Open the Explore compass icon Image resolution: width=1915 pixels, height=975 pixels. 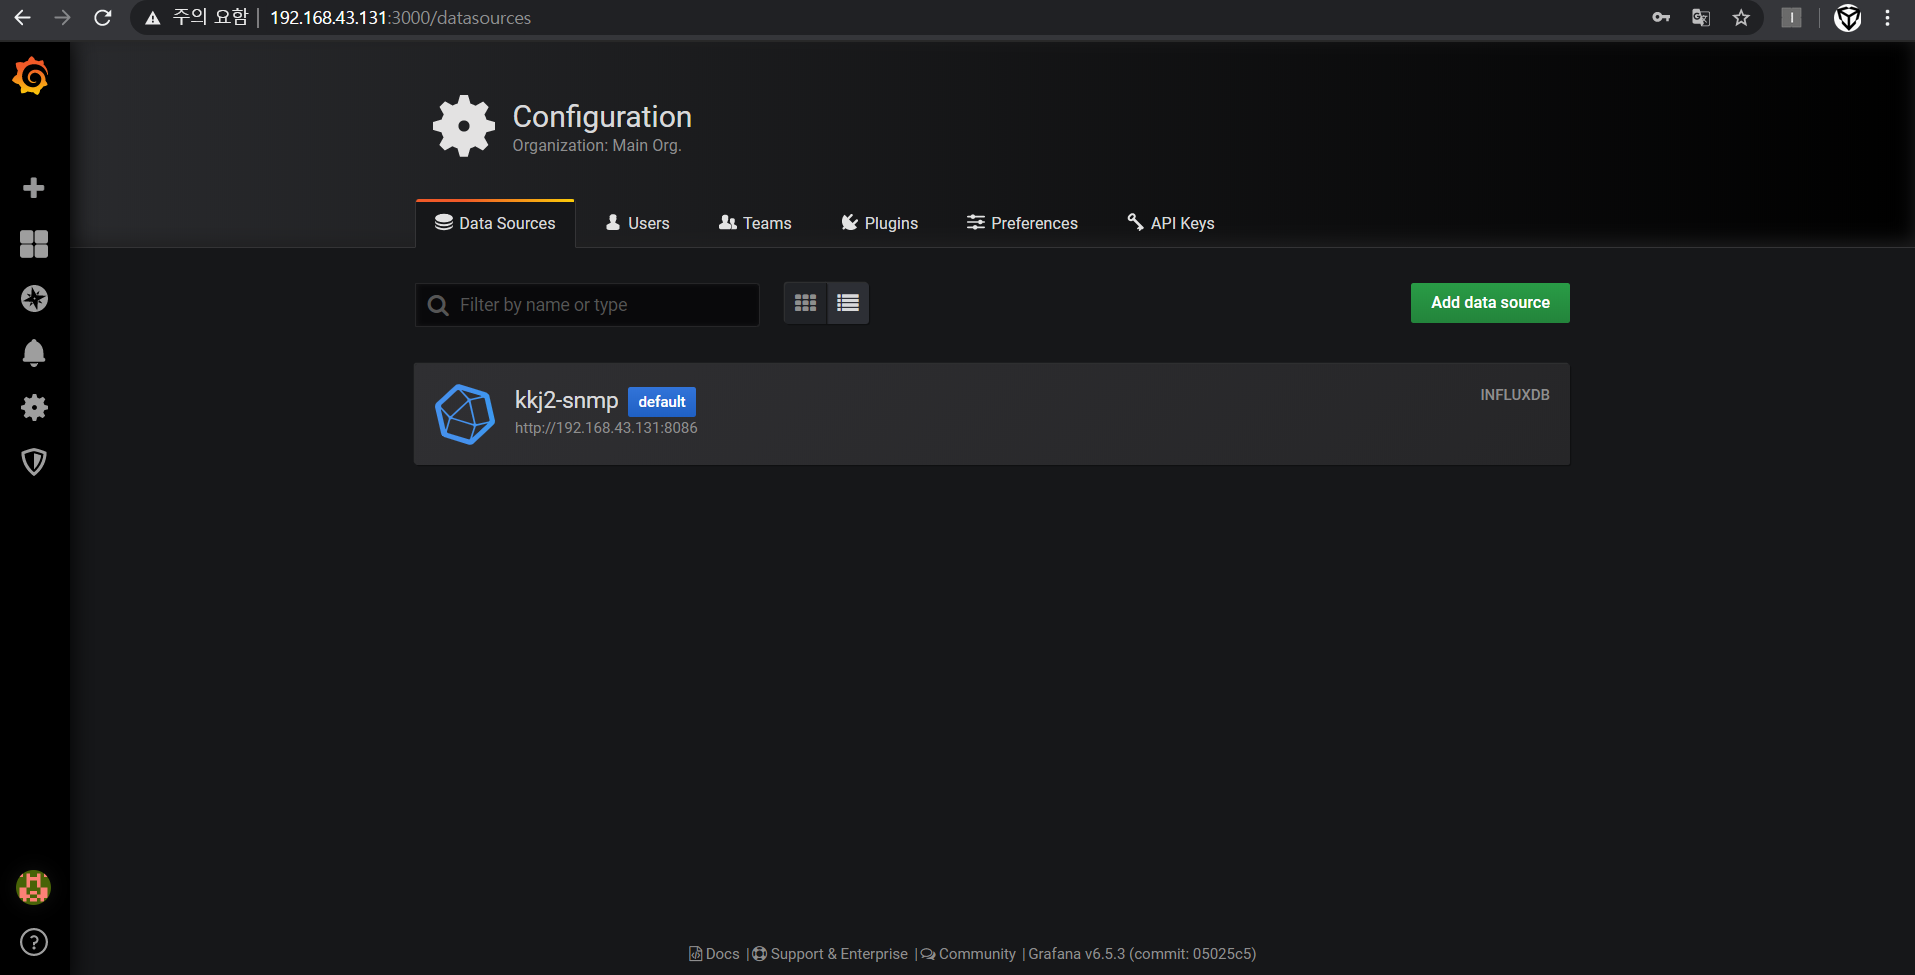[x=34, y=298]
